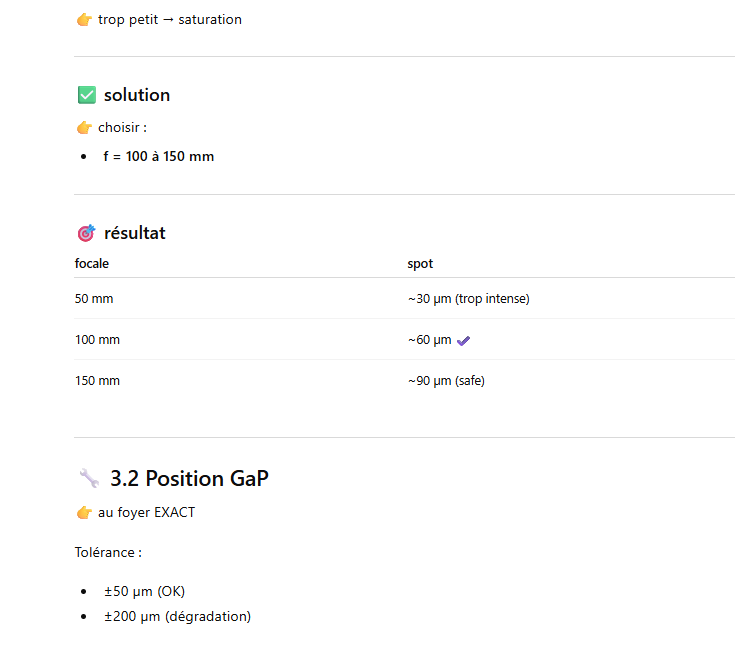Click the 'spot' column header

point(420,264)
